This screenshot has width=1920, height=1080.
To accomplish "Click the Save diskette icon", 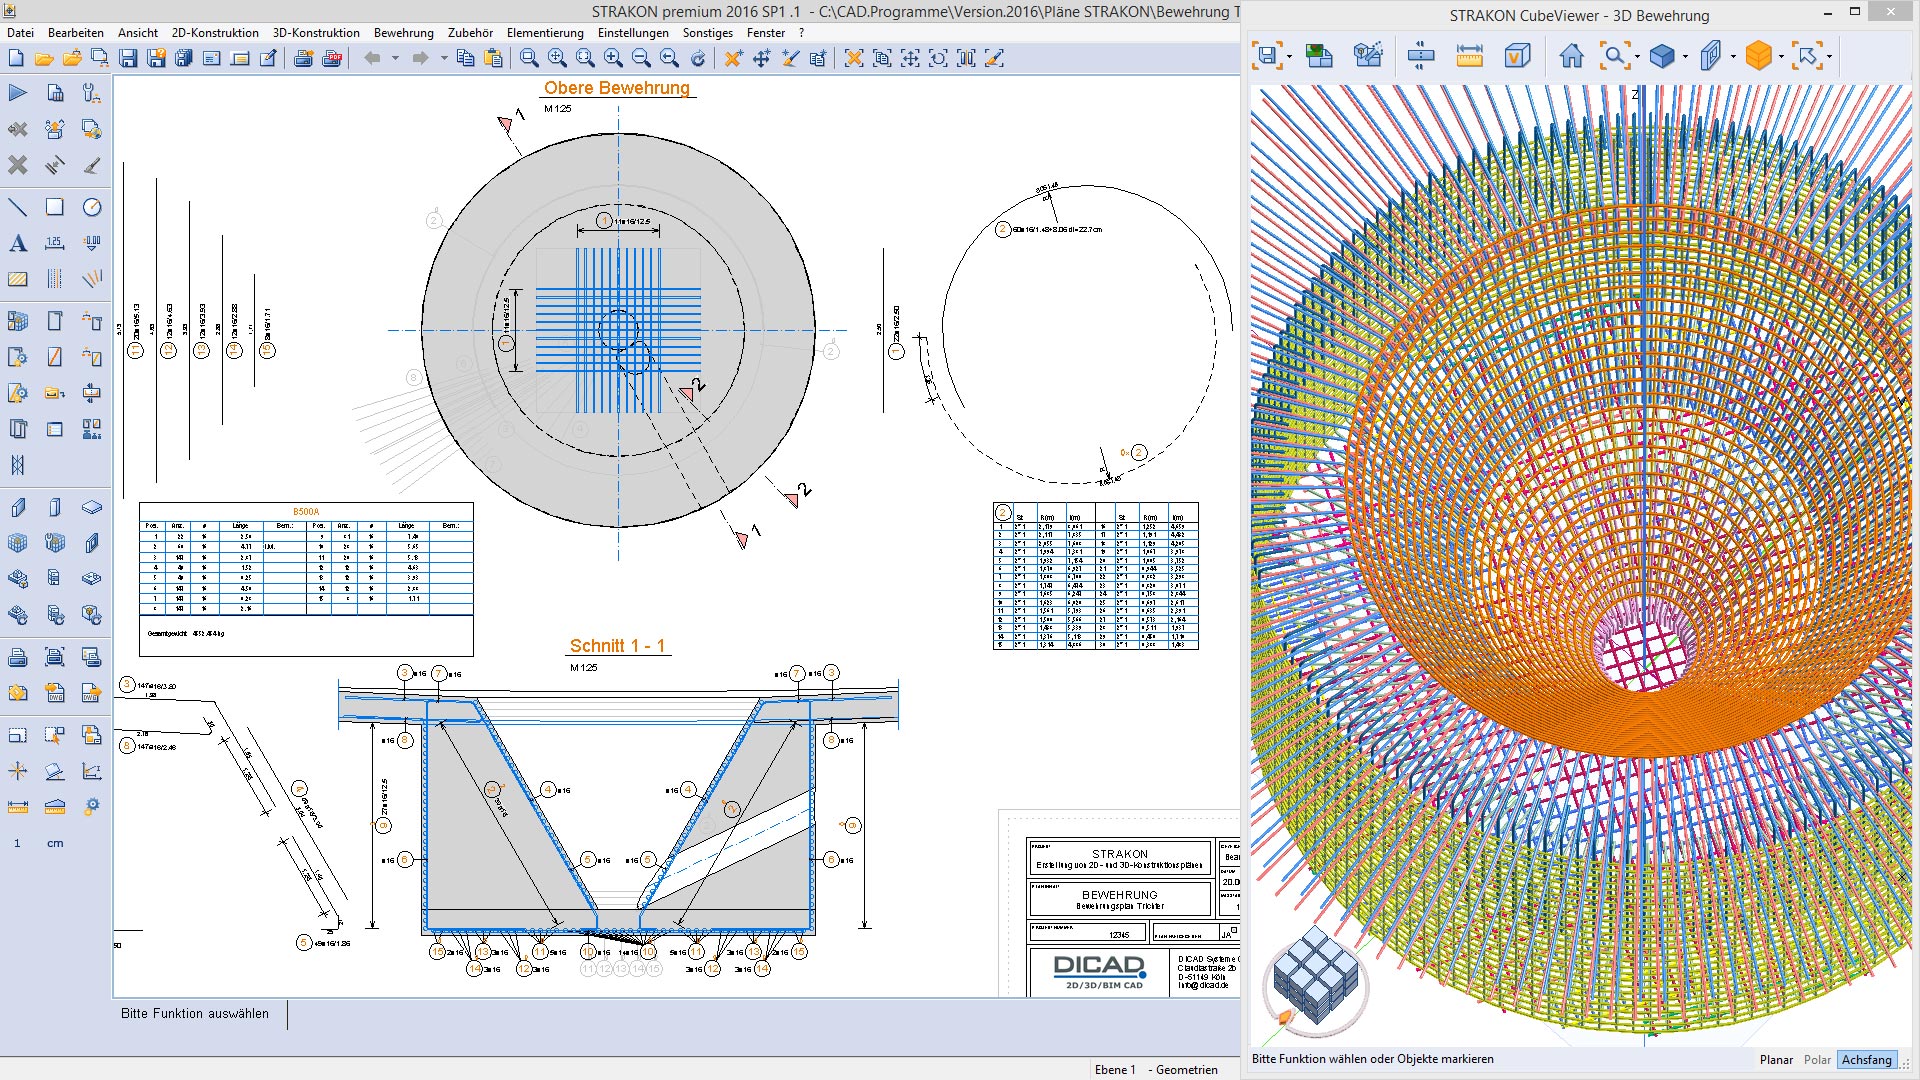I will tap(128, 59).
